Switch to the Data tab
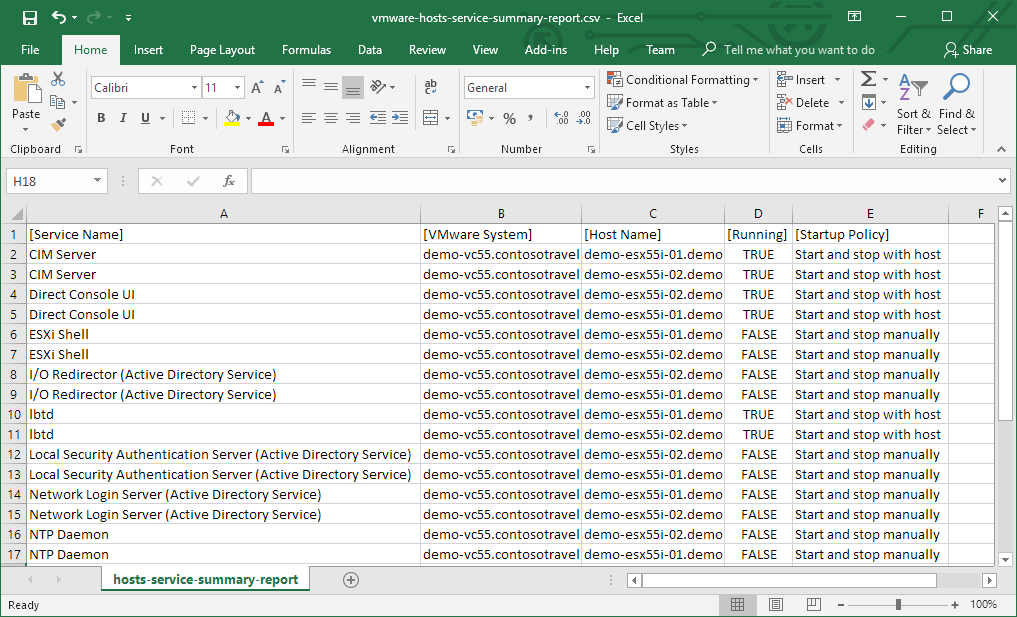The image size is (1017, 617). (370, 50)
